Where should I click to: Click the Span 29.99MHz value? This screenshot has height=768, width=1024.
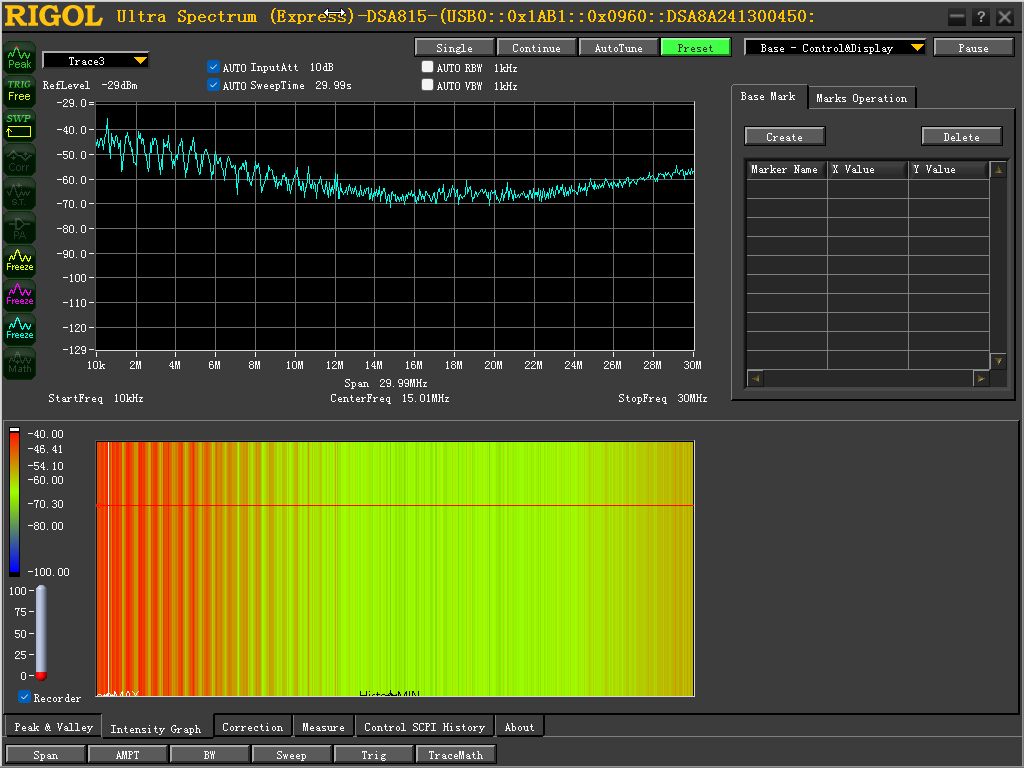[x=403, y=383]
